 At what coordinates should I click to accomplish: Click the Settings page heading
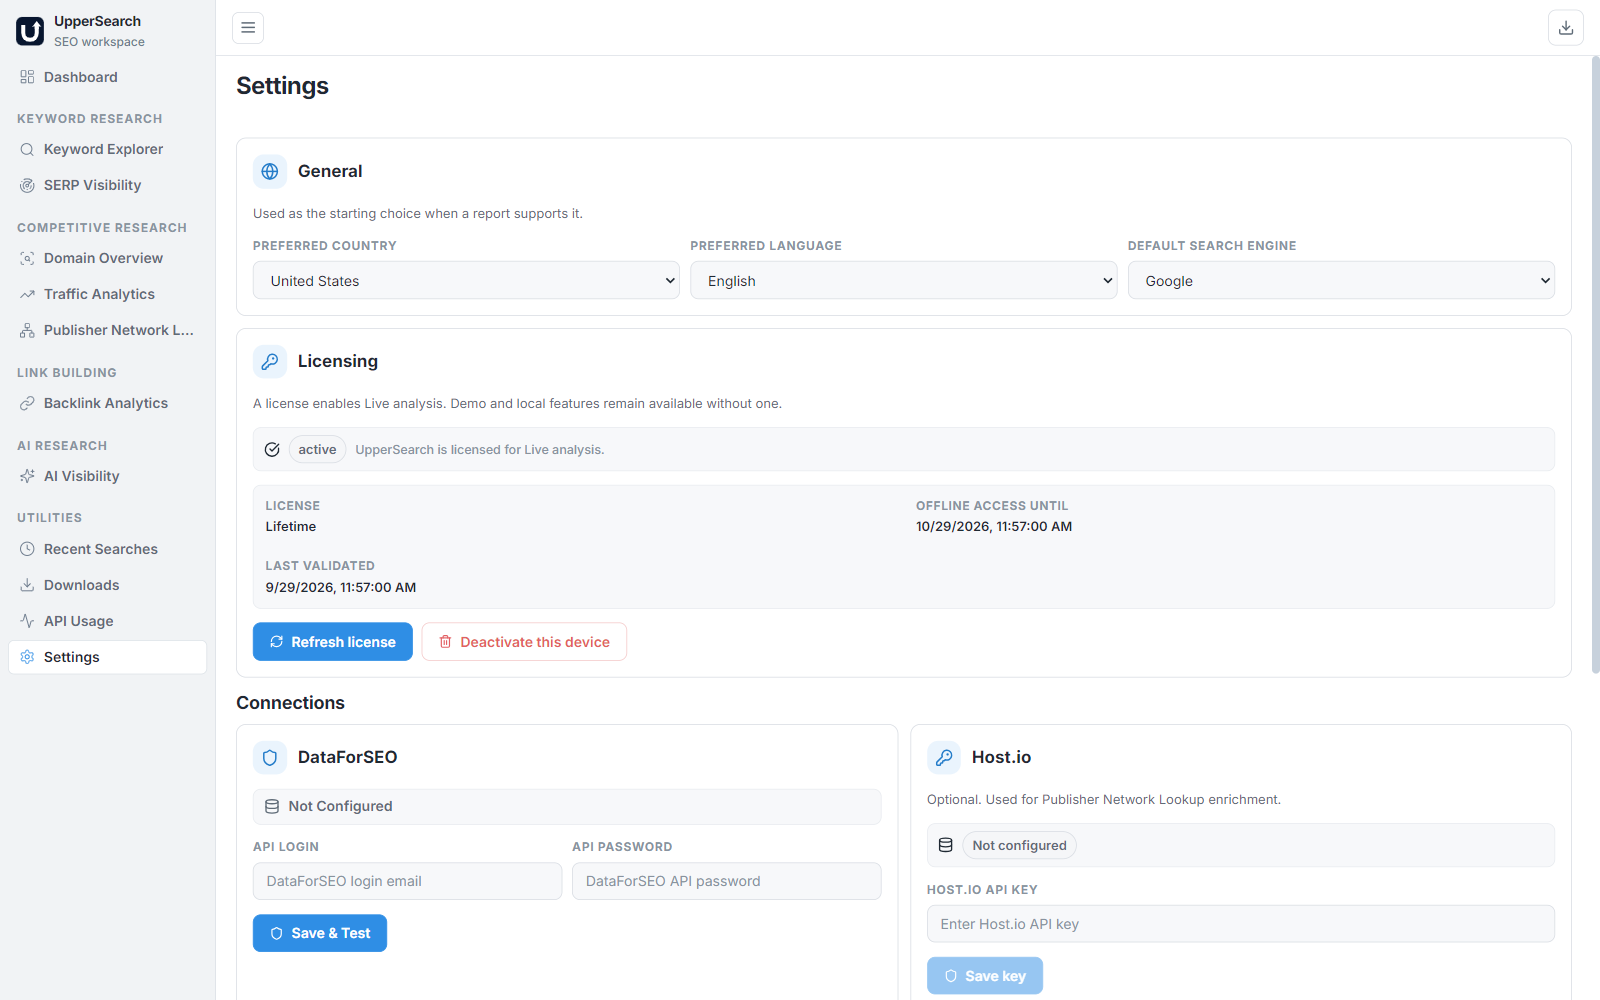click(x=282, y=86)
